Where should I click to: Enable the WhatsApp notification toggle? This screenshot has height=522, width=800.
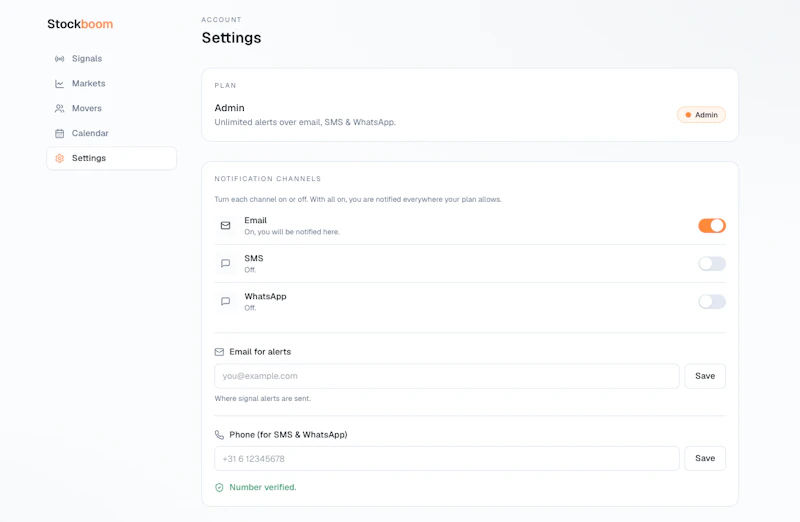(712, 302)
